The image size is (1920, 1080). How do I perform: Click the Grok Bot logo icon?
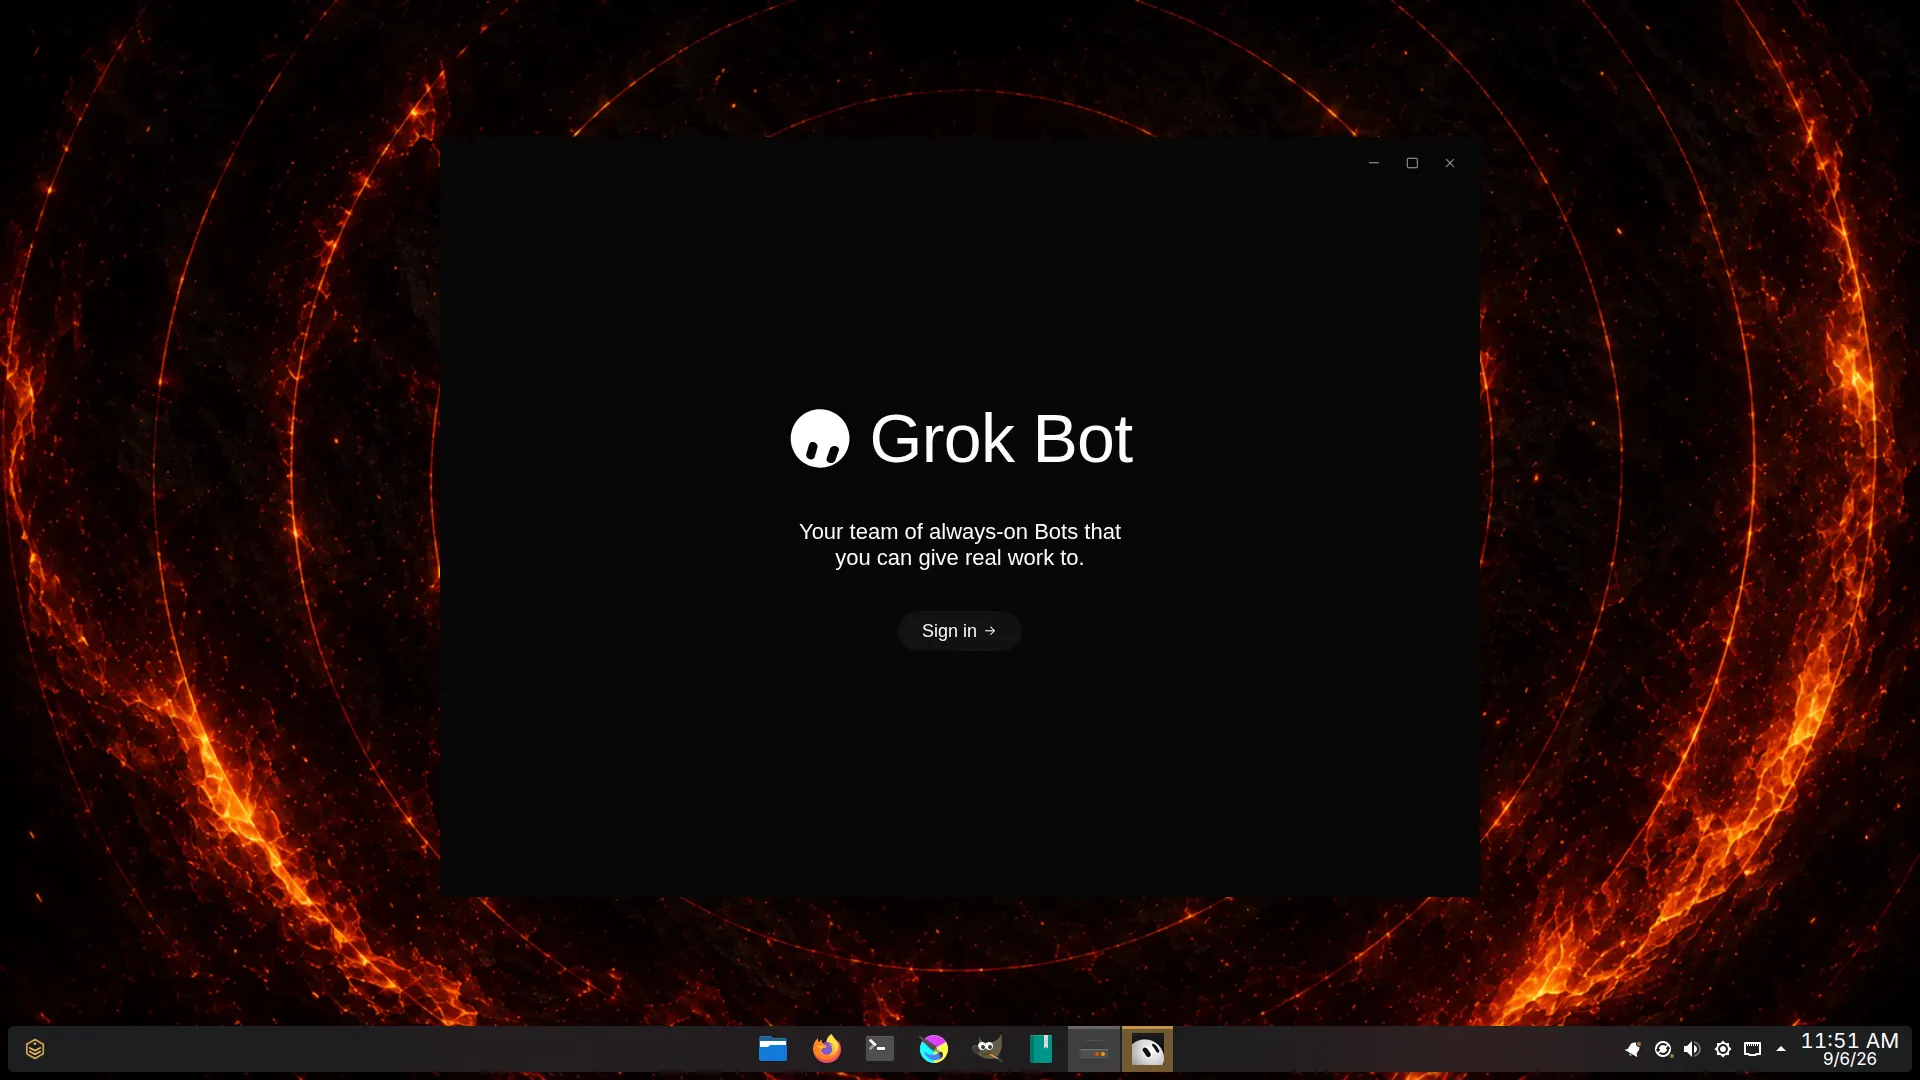pyautogui.click(x=820, y=438)
